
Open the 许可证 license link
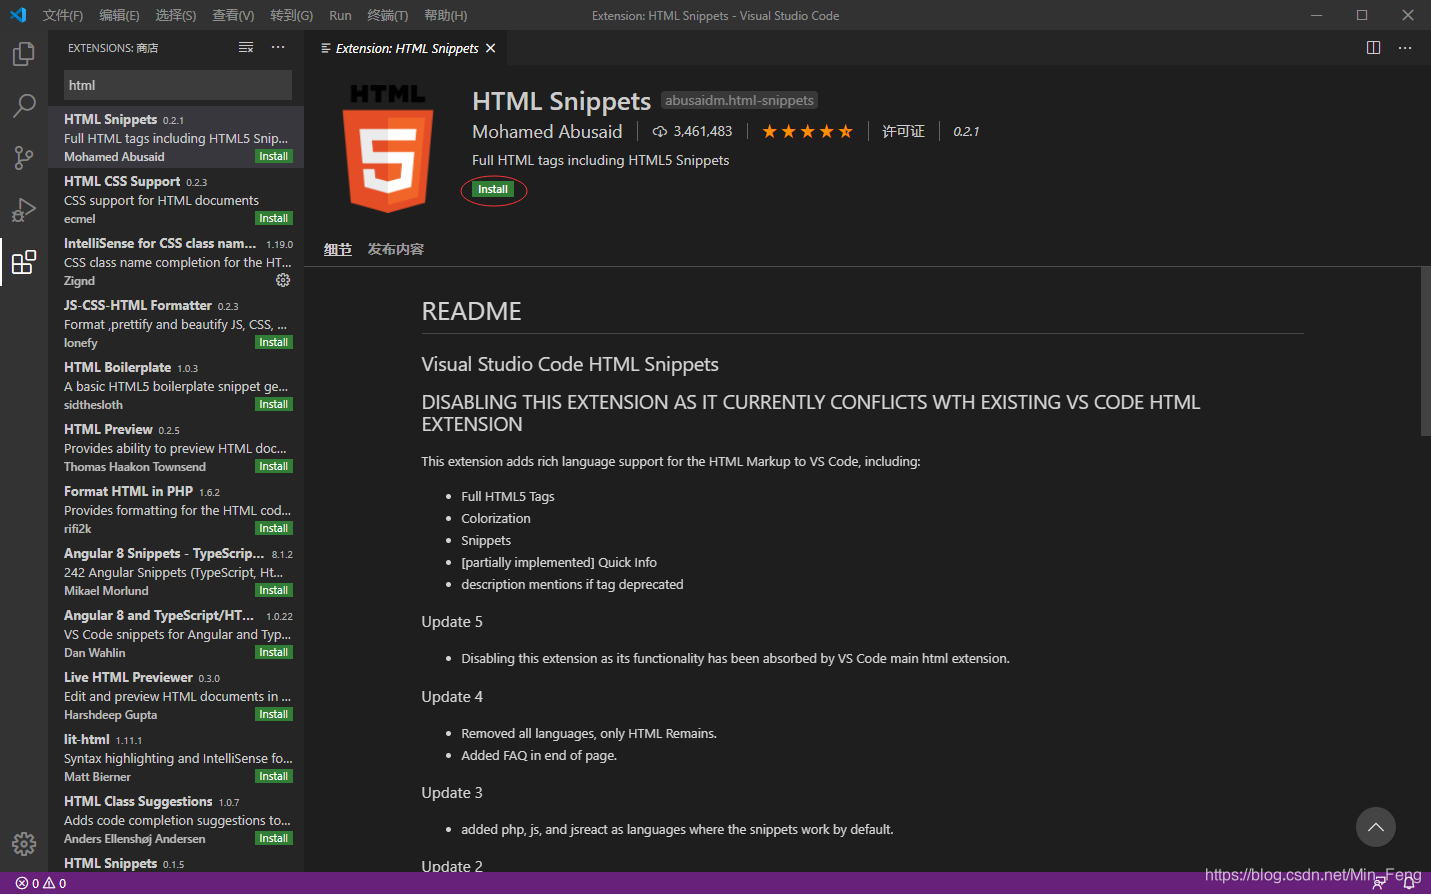coord(903,131)
